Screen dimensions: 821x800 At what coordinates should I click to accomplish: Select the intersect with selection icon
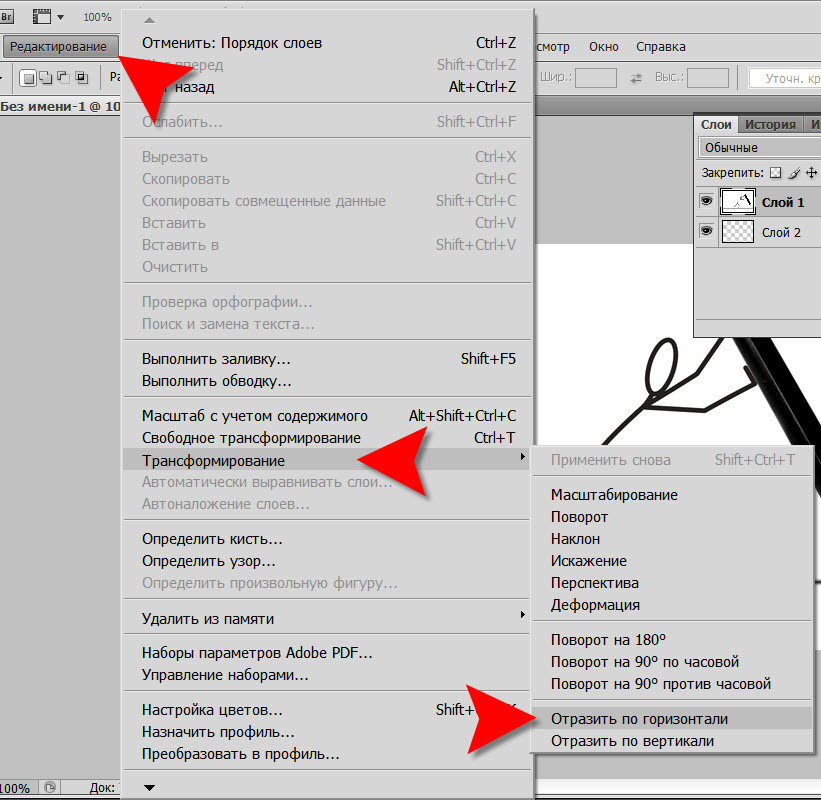[x=82, y=77]
